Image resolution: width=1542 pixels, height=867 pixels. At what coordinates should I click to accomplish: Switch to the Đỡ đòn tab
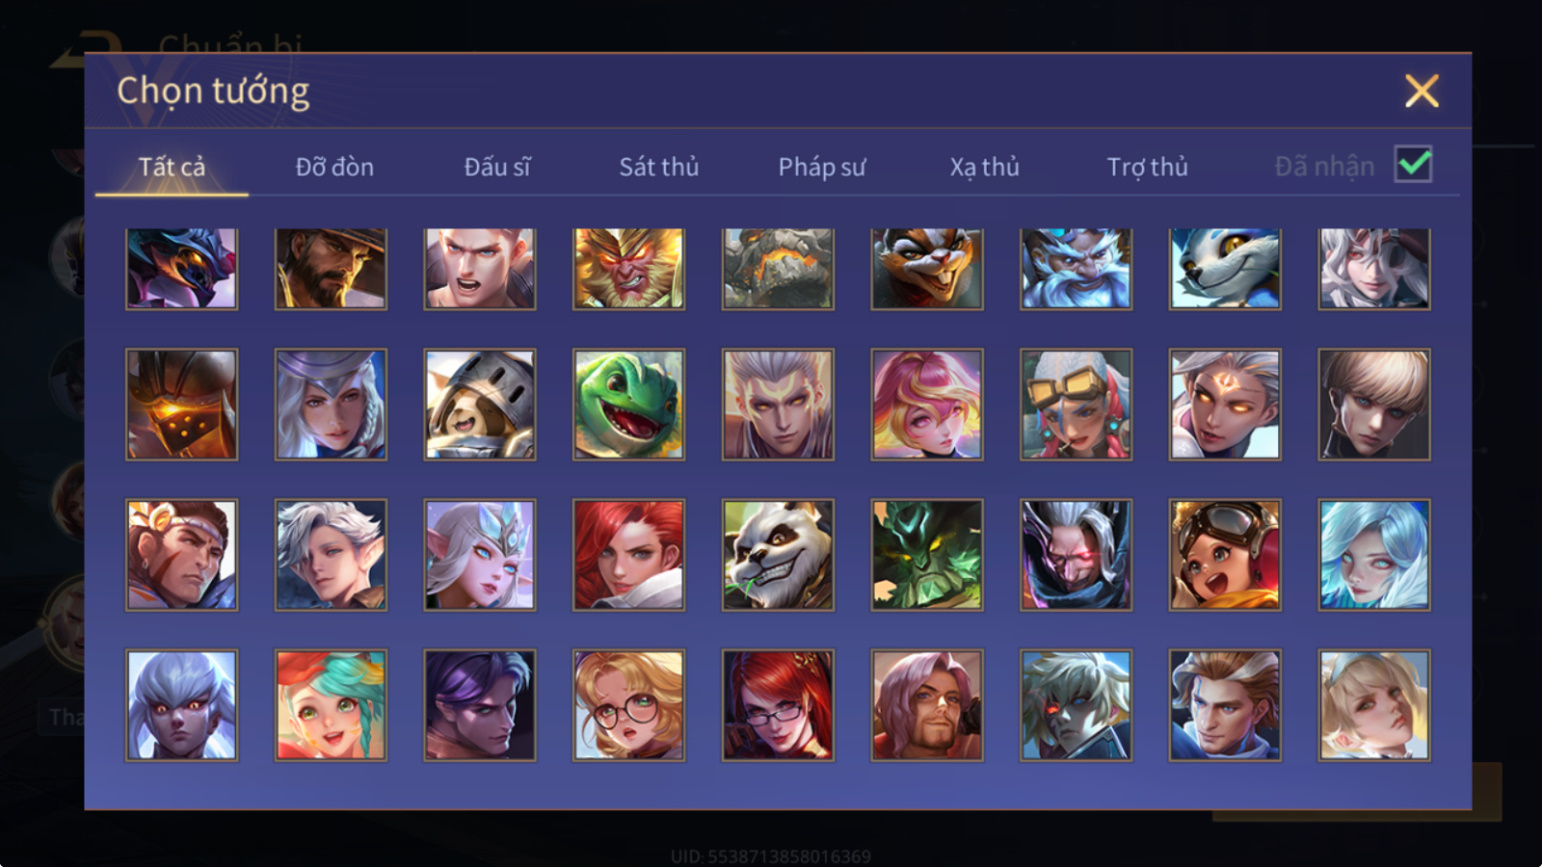[334, 167]
